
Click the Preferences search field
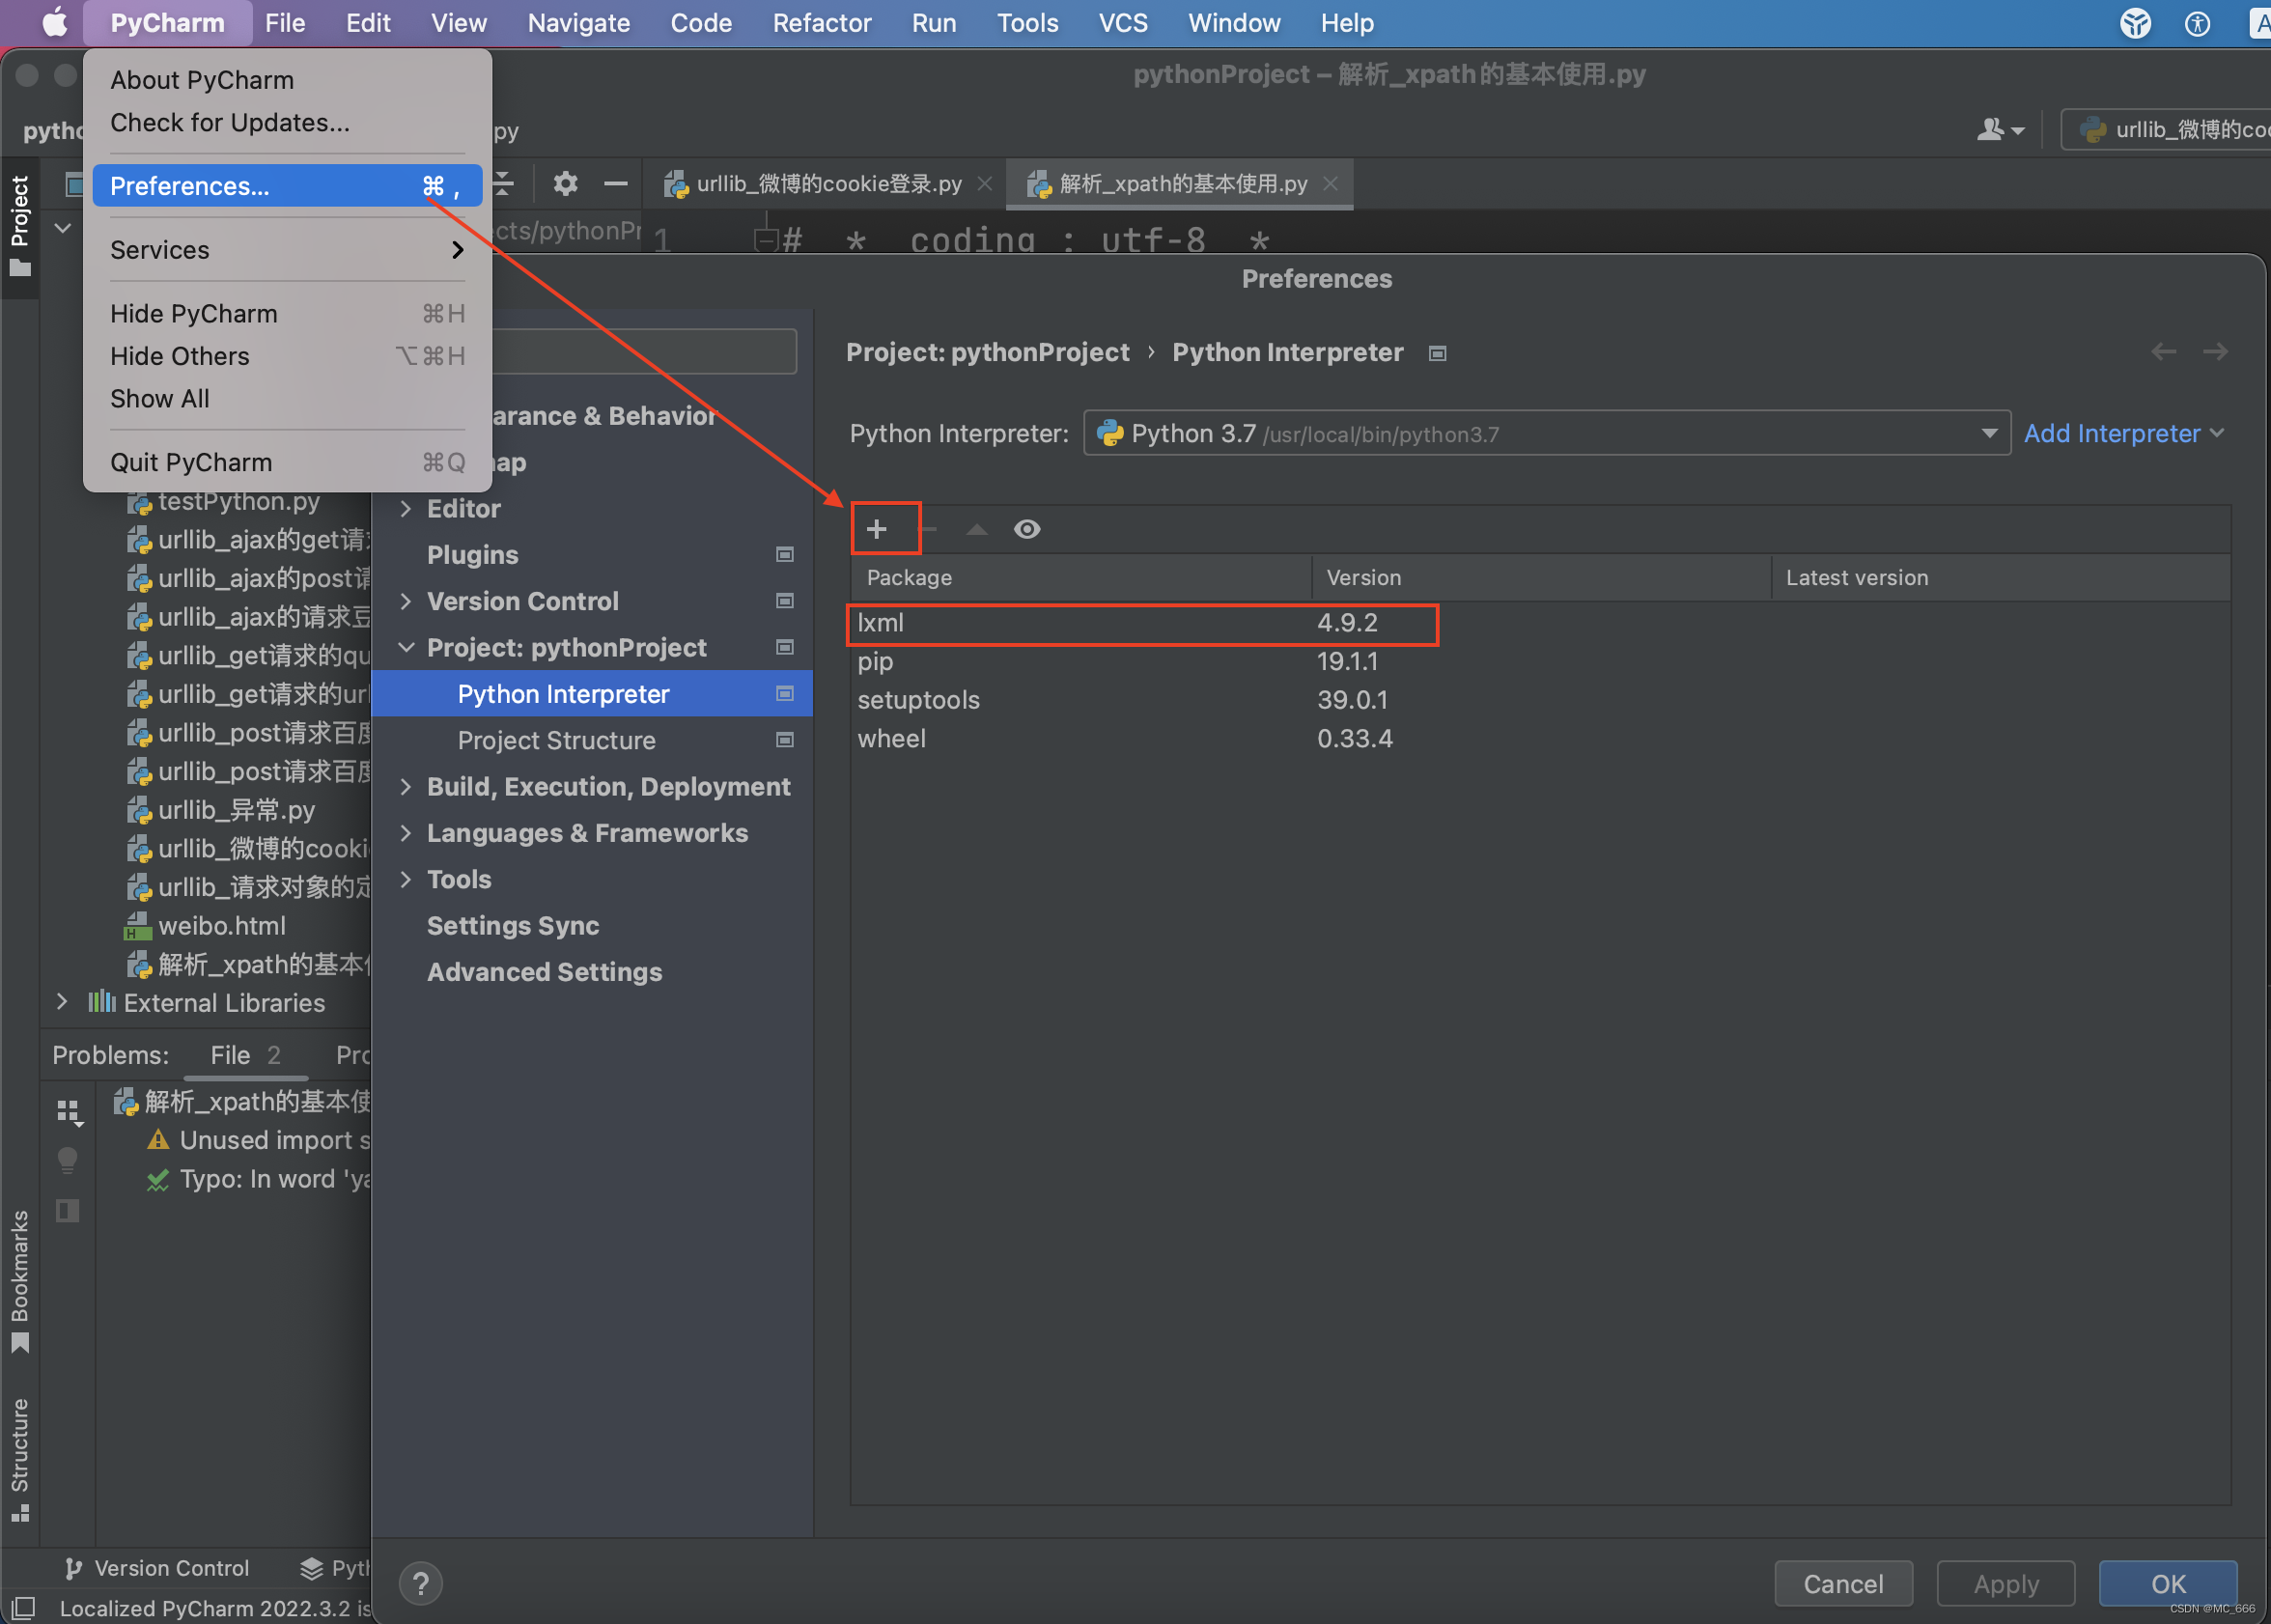coord(644,352)
